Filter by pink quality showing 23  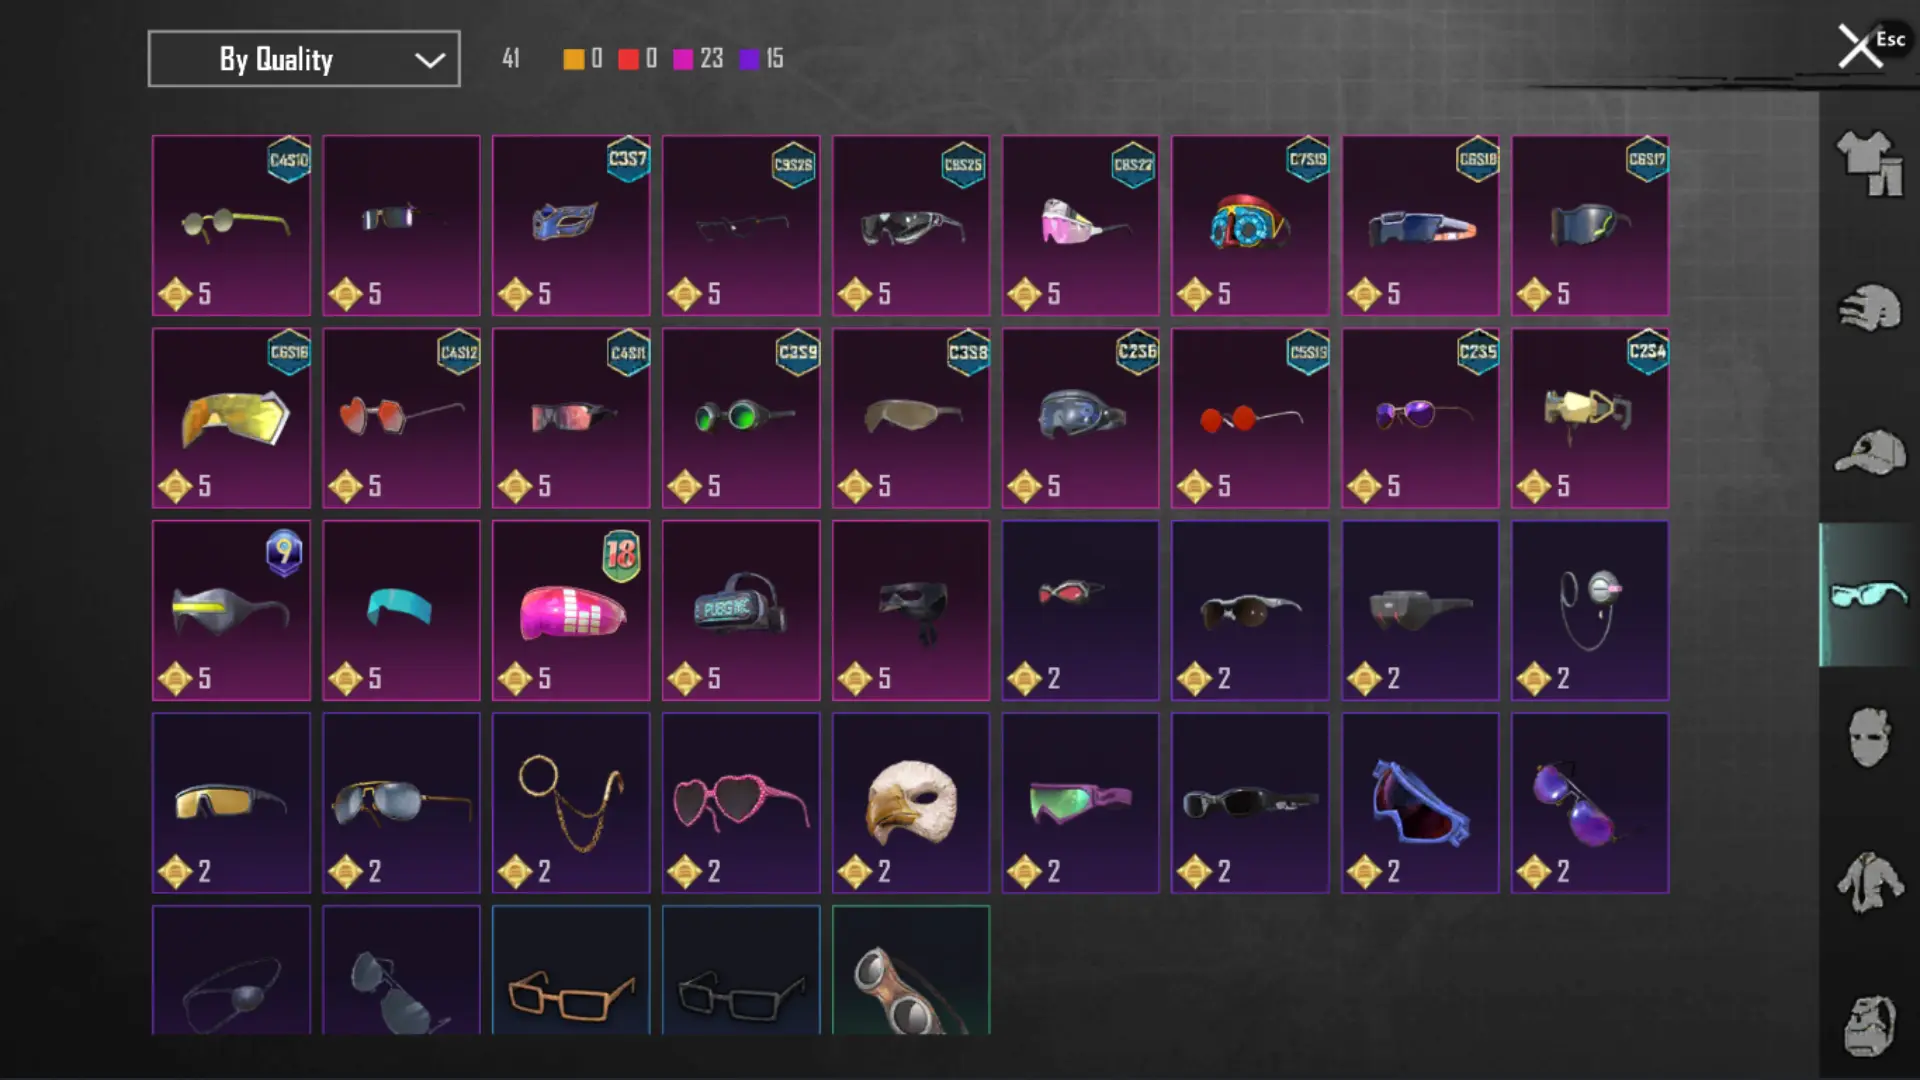point(698,59)
